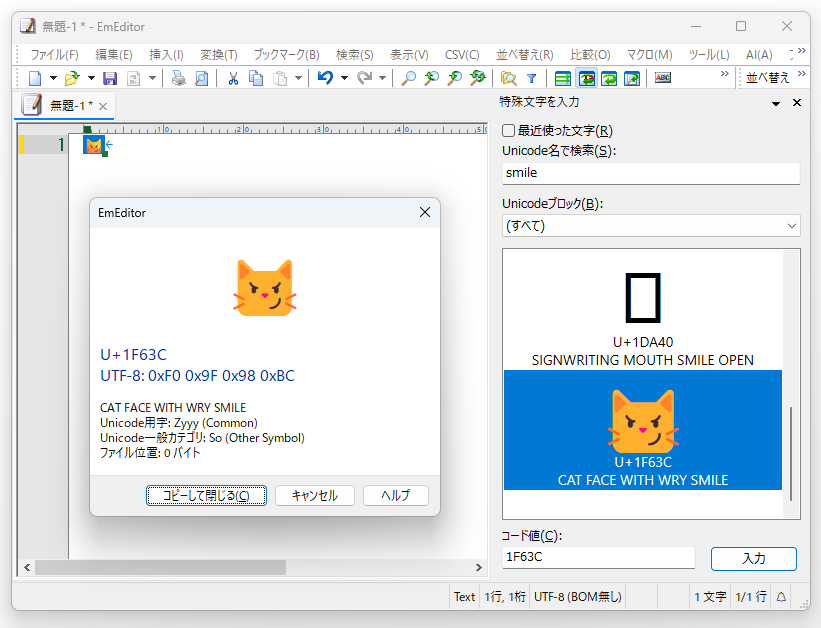The image size is (821, 628).
Task: Open the AI(A) menu
Action: coord(759,55)
